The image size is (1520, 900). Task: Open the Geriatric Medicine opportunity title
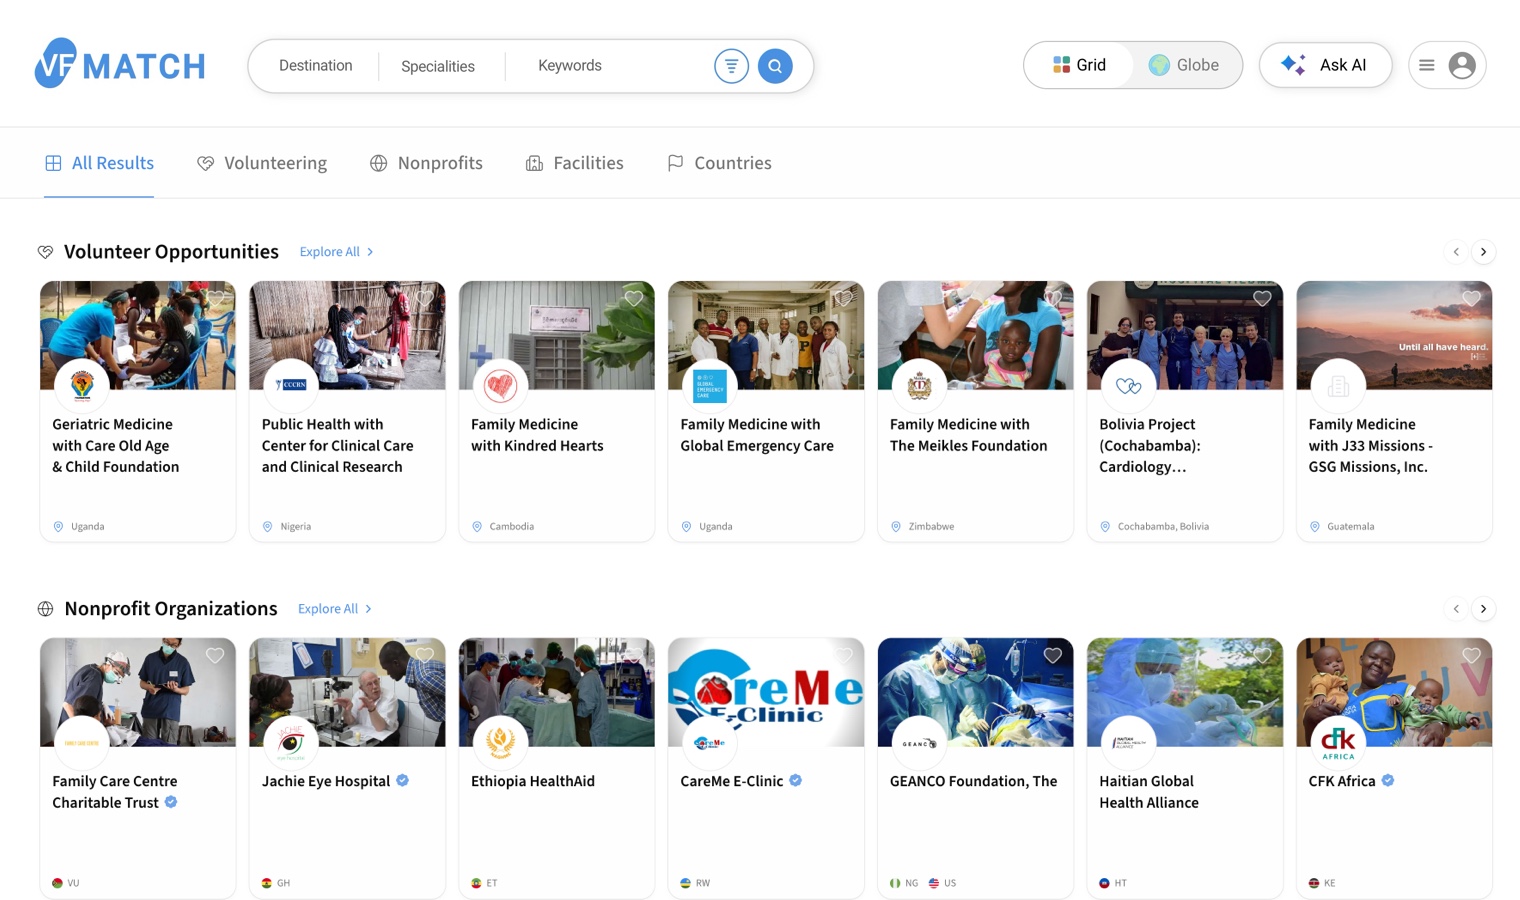[116, 446]
